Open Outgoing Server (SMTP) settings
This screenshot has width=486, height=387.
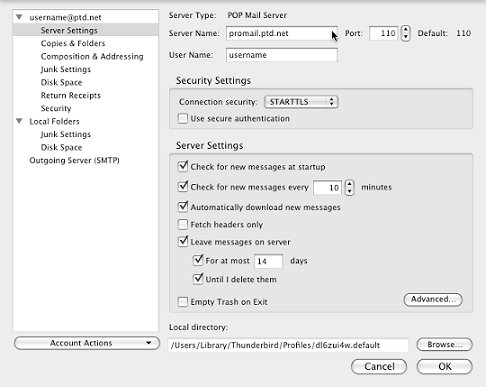click(74, 160)
